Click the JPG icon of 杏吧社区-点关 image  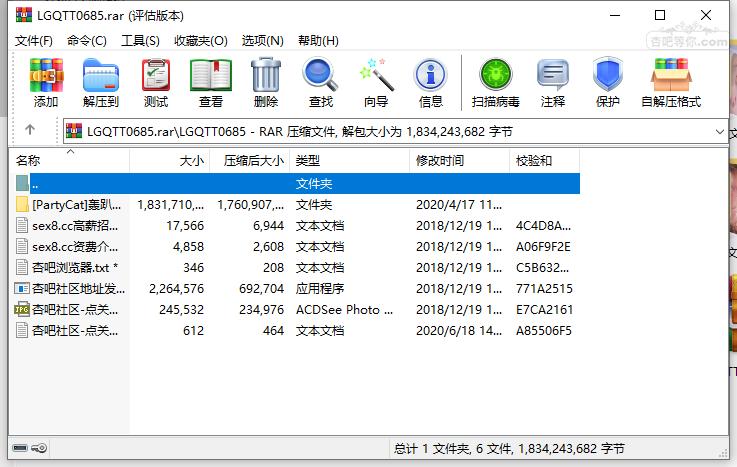(x=22, y=309)
